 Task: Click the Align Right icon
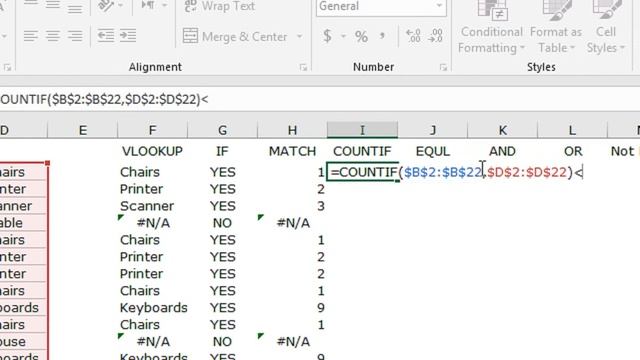tap(75, 36)
